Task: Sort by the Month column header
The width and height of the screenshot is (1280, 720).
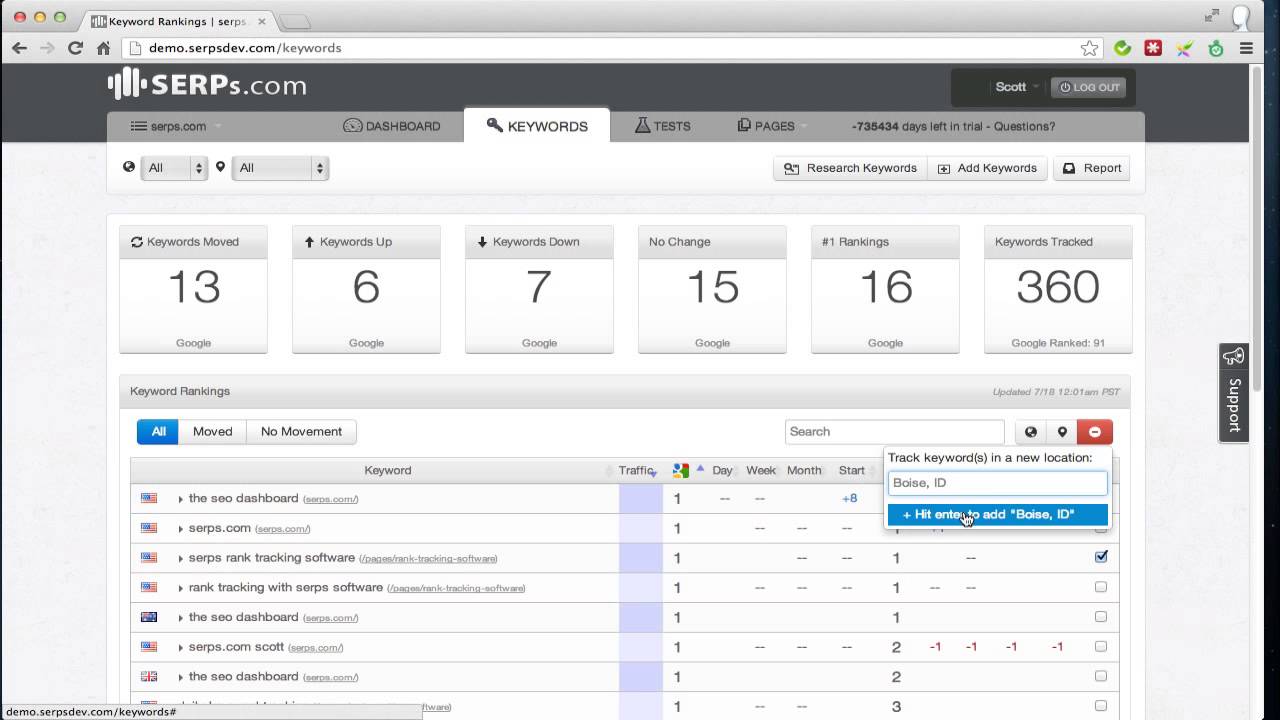Action: point(804,470)
